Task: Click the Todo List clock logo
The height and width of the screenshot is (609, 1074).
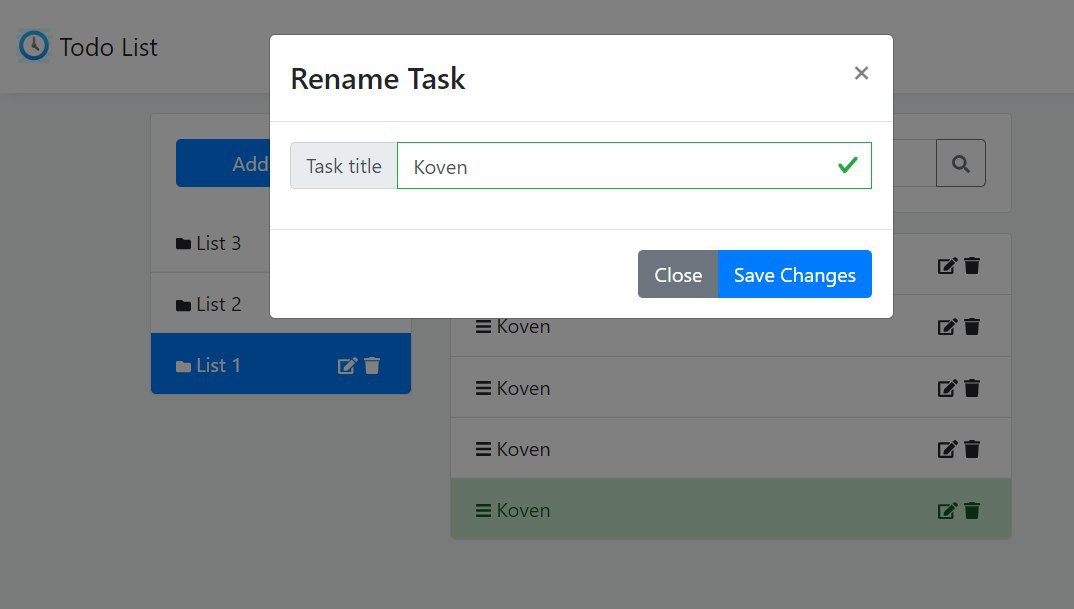Action: (x=34, y=46)
